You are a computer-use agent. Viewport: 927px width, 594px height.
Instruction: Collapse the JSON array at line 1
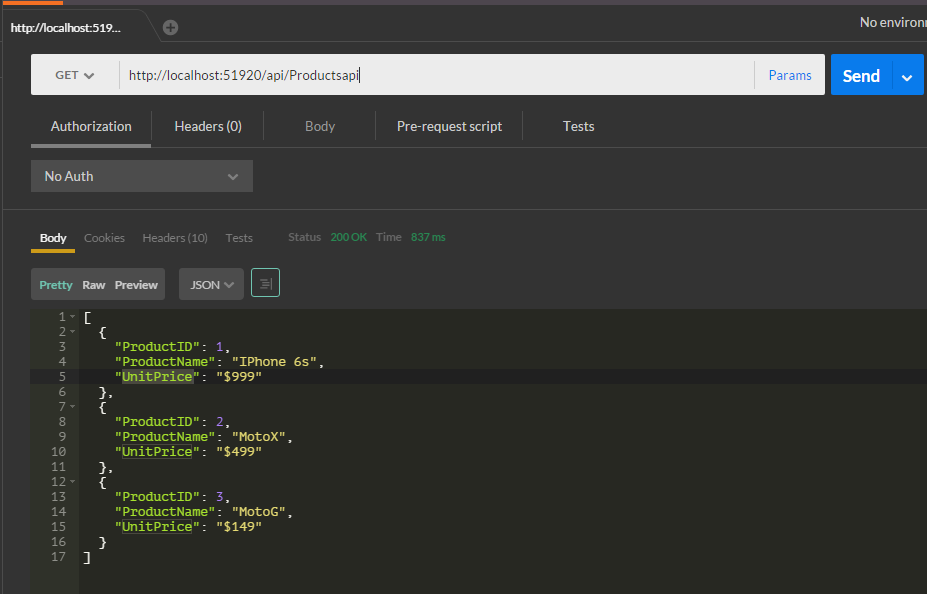pos(72,317)
